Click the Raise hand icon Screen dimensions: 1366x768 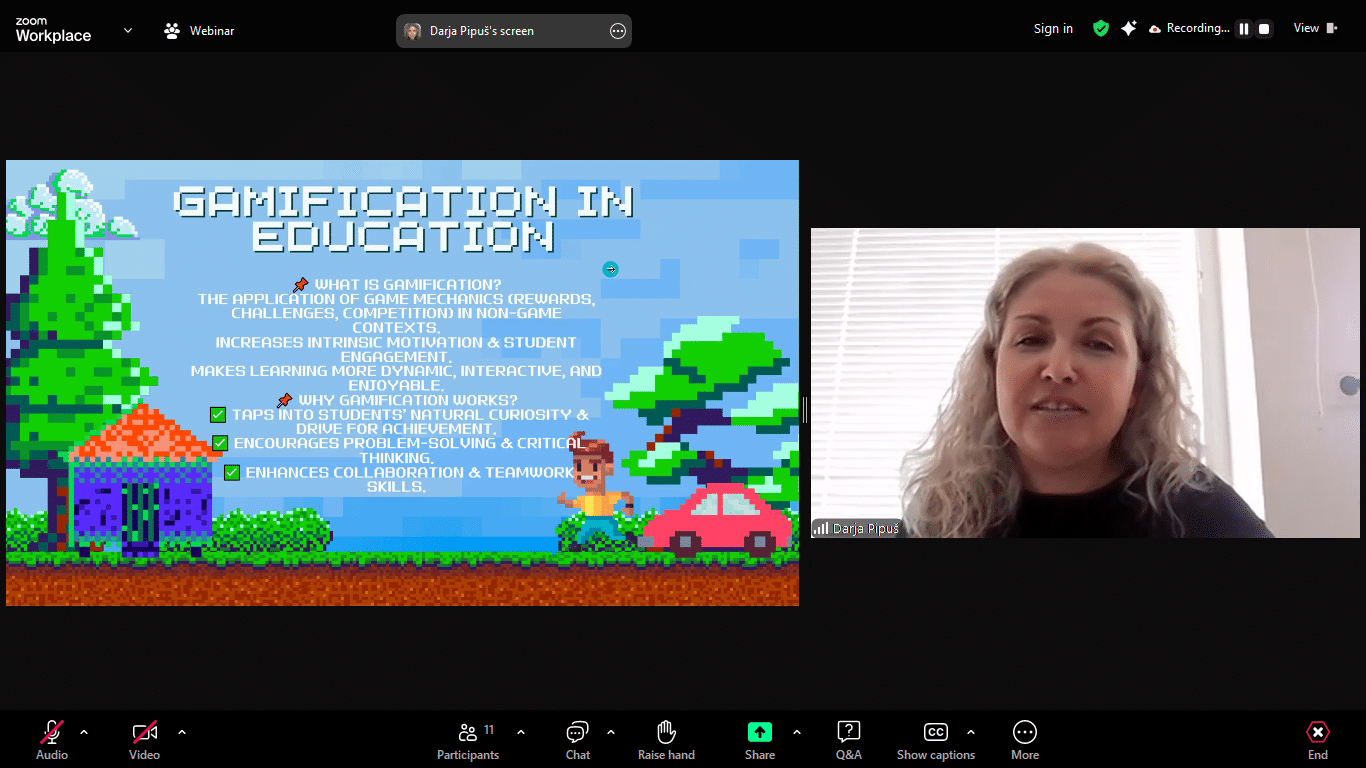[666, 740]
